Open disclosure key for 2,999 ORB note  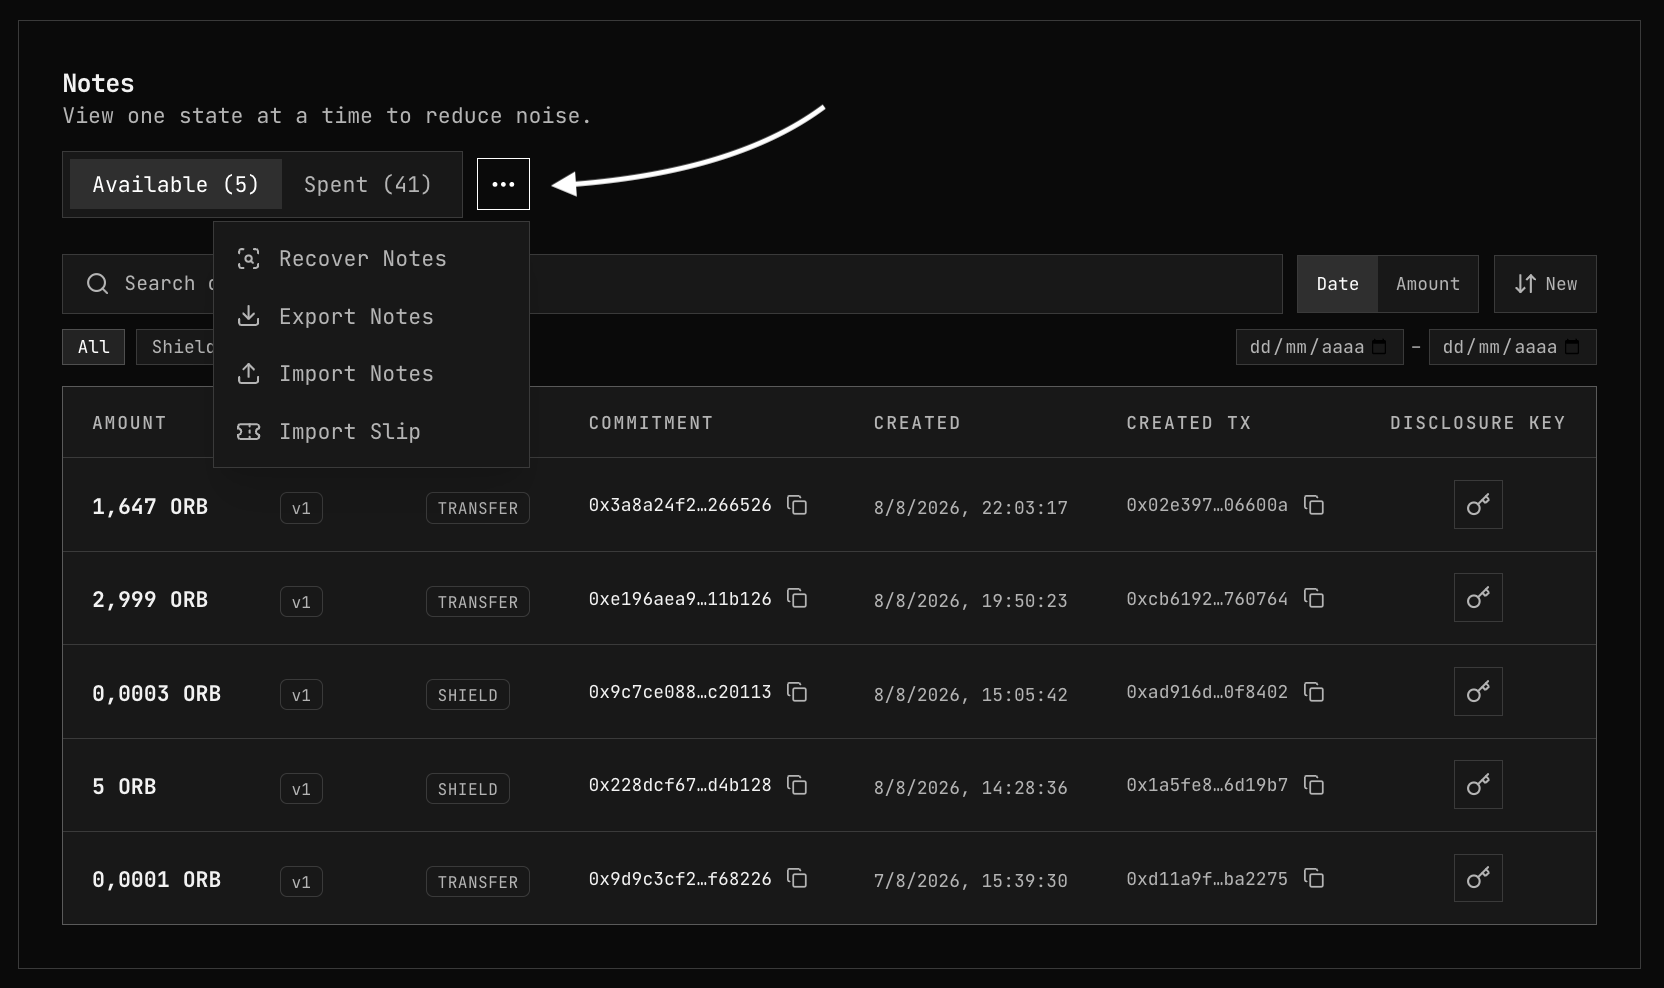point(1478,597)
